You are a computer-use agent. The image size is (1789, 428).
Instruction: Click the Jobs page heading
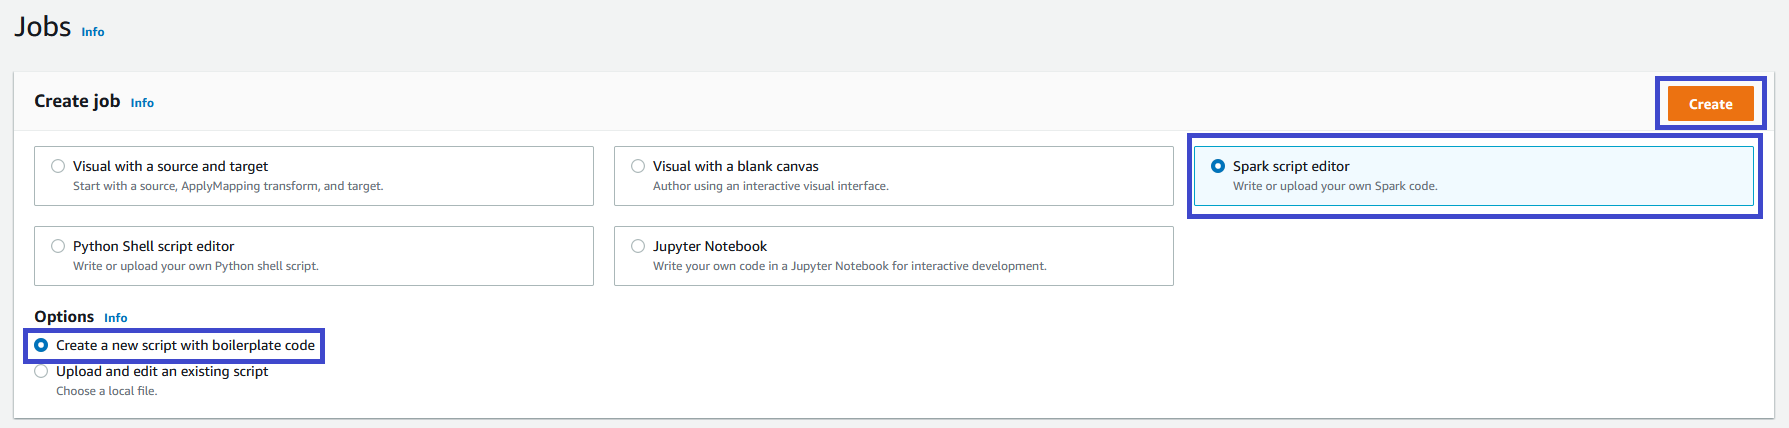(43, 27)
